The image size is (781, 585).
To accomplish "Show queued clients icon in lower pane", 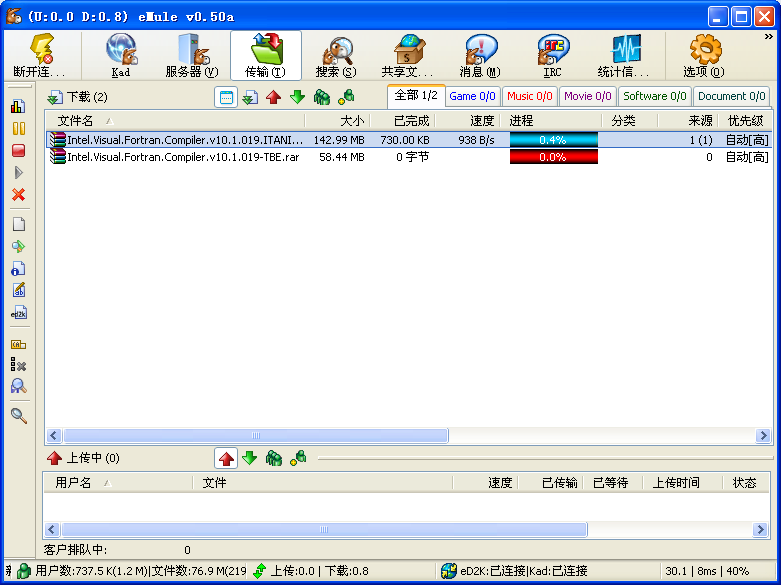I will 273,458.
